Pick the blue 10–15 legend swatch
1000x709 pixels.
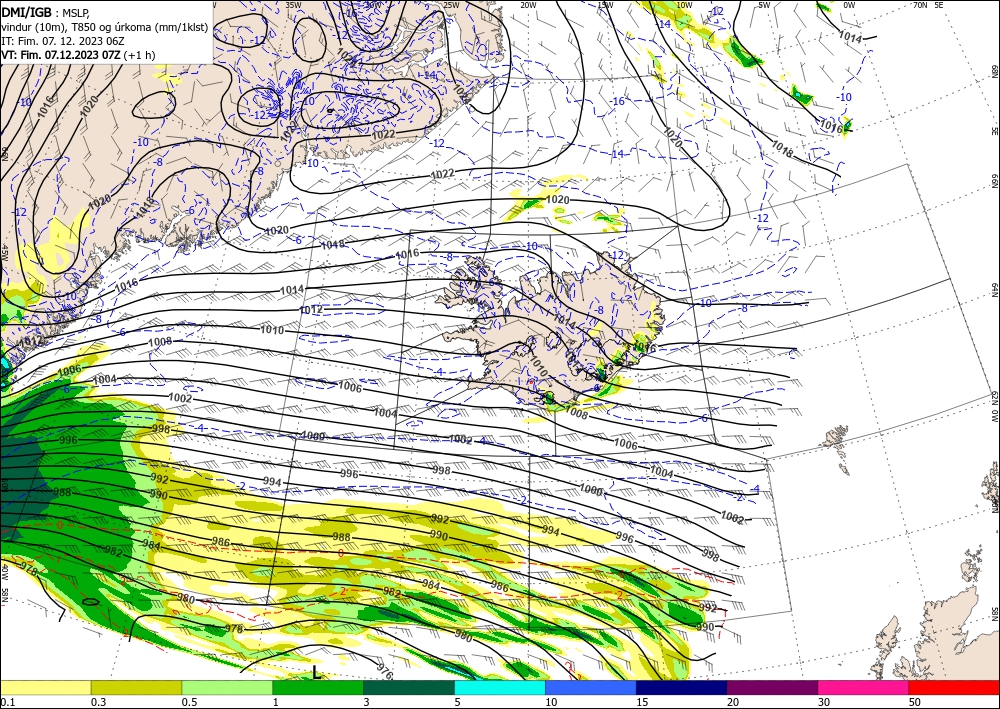(x=591, y=687)
